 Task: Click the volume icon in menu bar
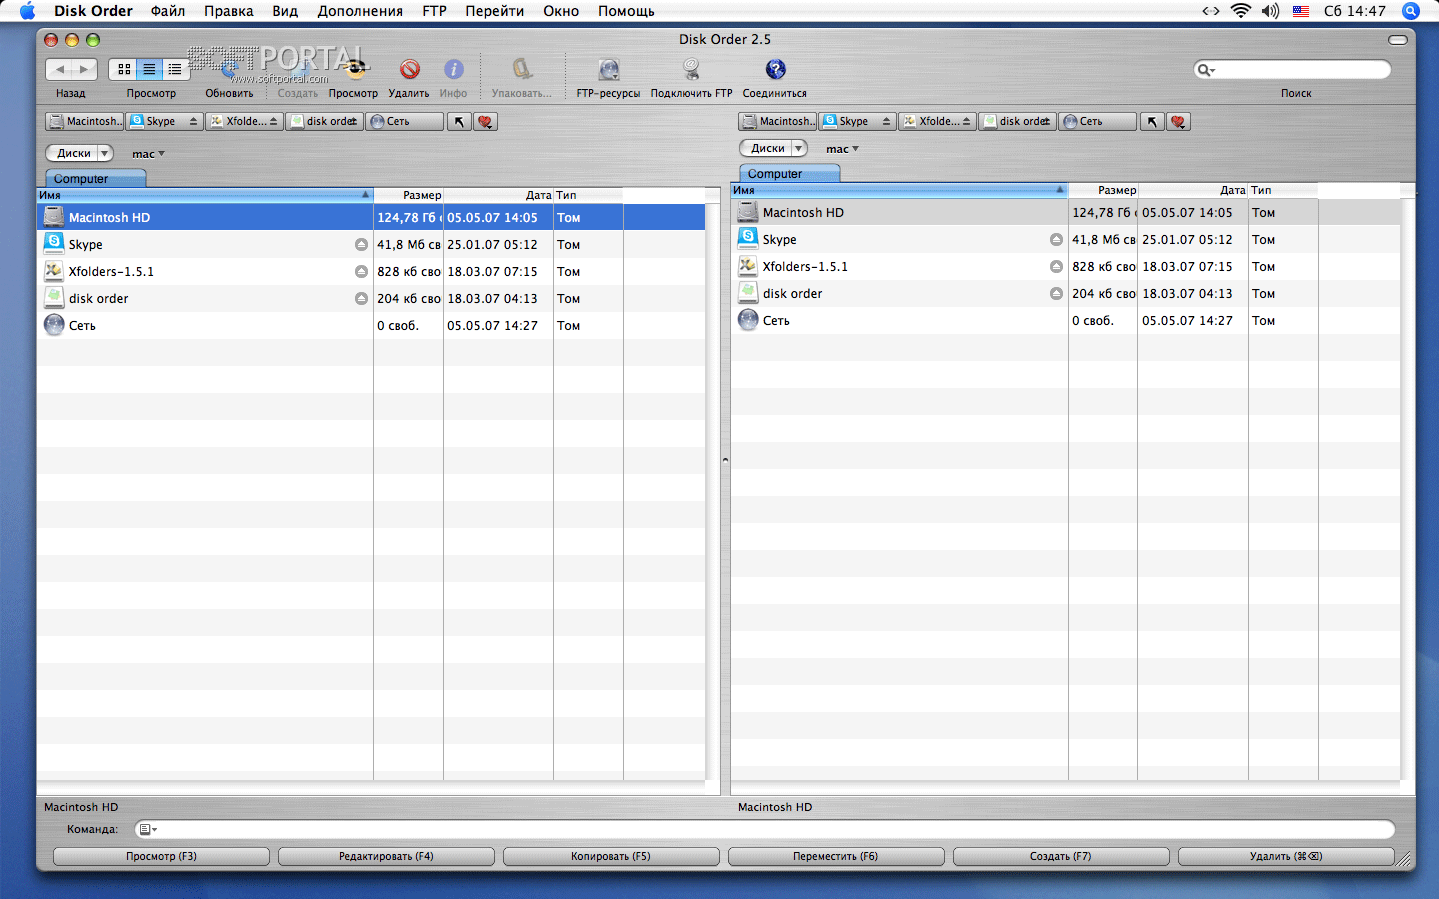[x=1270, y=11]
